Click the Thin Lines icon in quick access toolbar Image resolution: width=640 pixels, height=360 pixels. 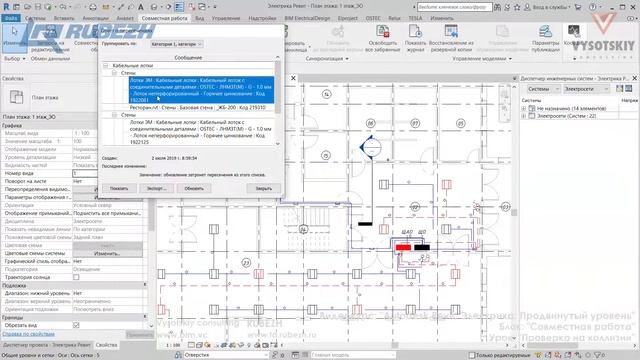(x=179, y=7)
